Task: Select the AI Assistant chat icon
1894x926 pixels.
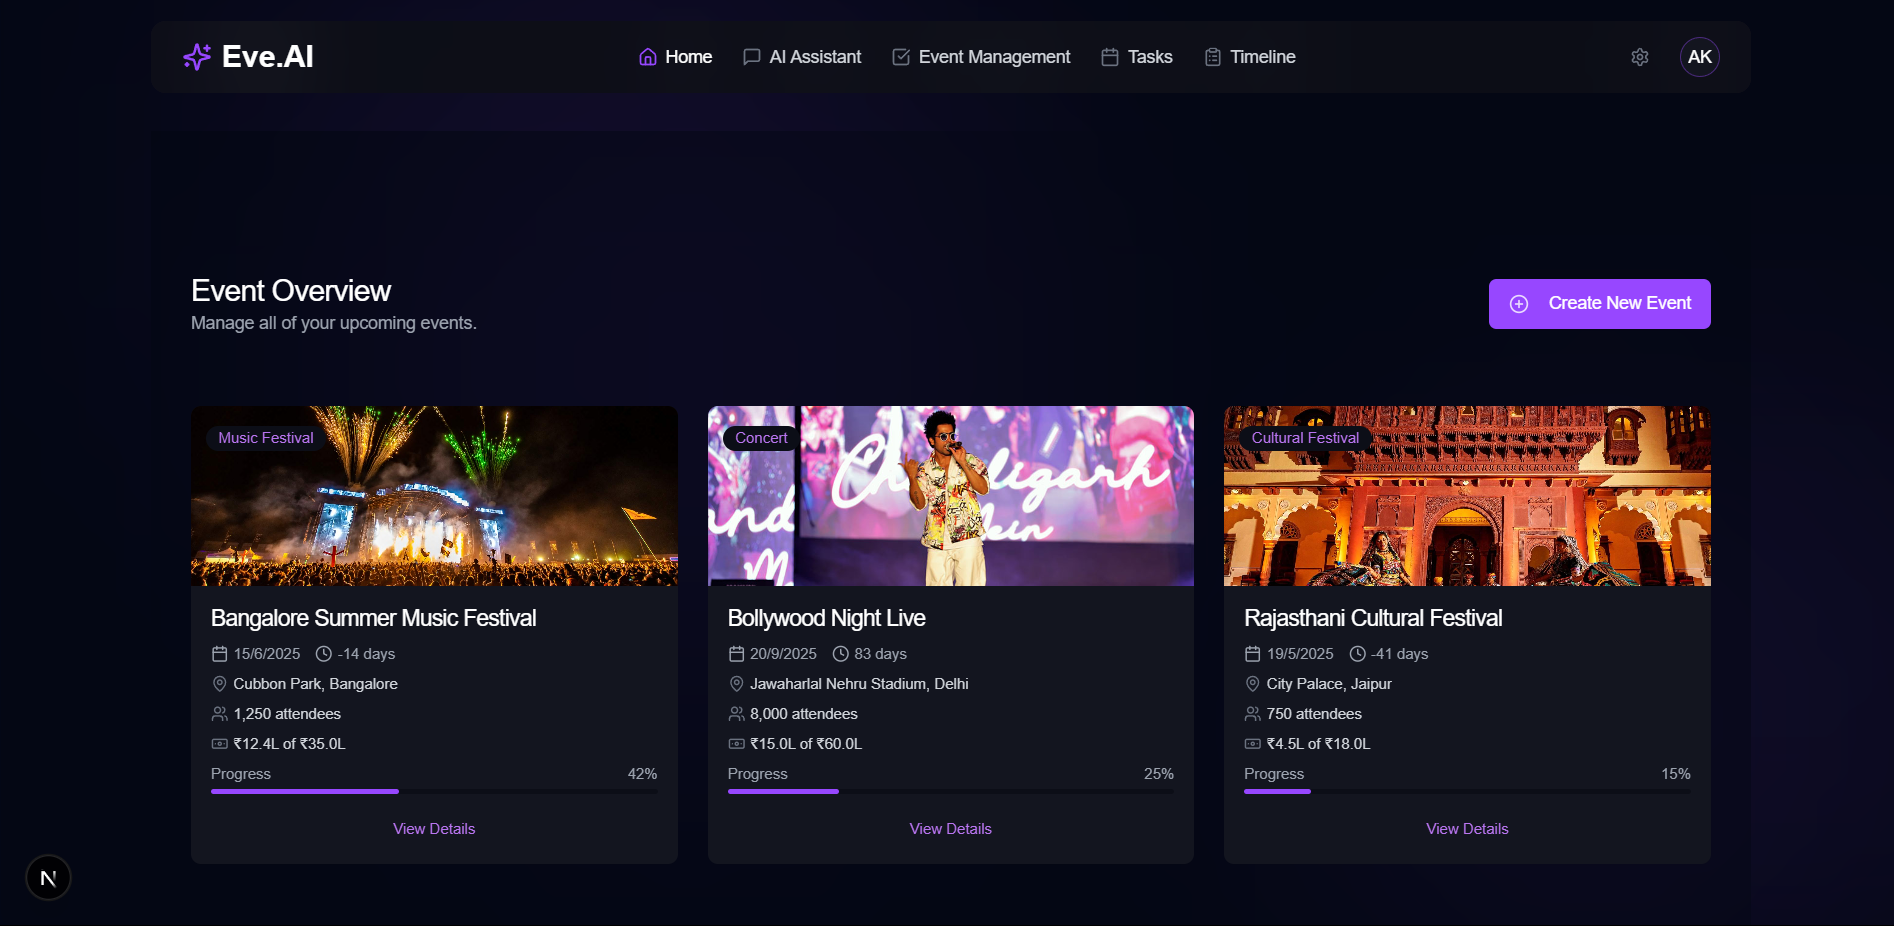Action: [x=750, y=57]
